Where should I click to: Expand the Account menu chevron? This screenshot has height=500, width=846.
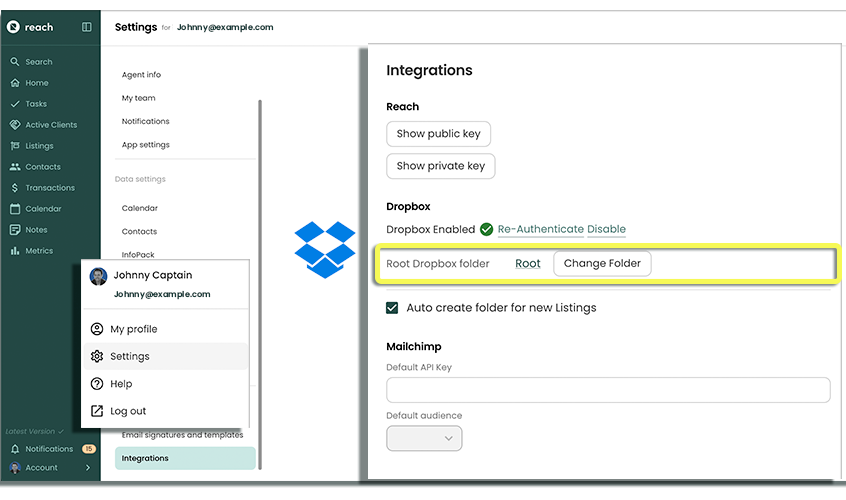[88, 468]
